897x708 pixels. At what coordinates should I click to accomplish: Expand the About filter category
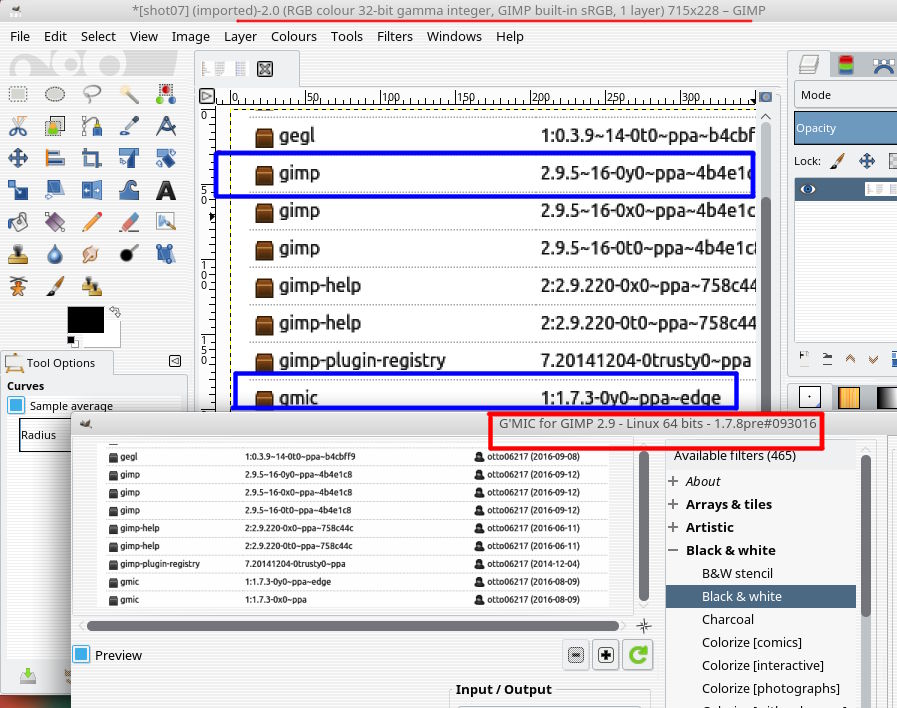click(x=673, y=481)
